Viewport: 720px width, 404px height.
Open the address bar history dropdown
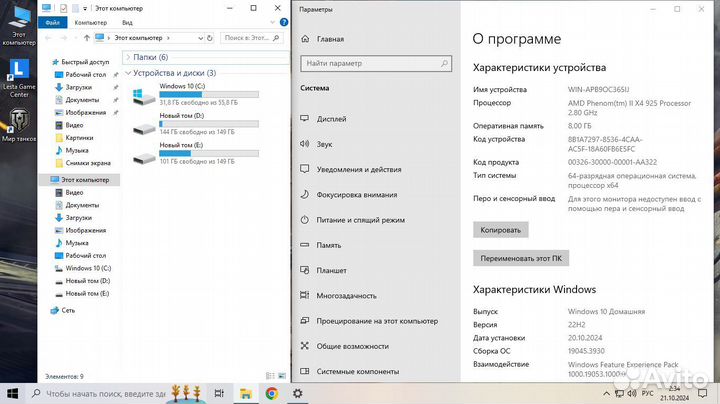pyautogui.click(x=200, y=38)
